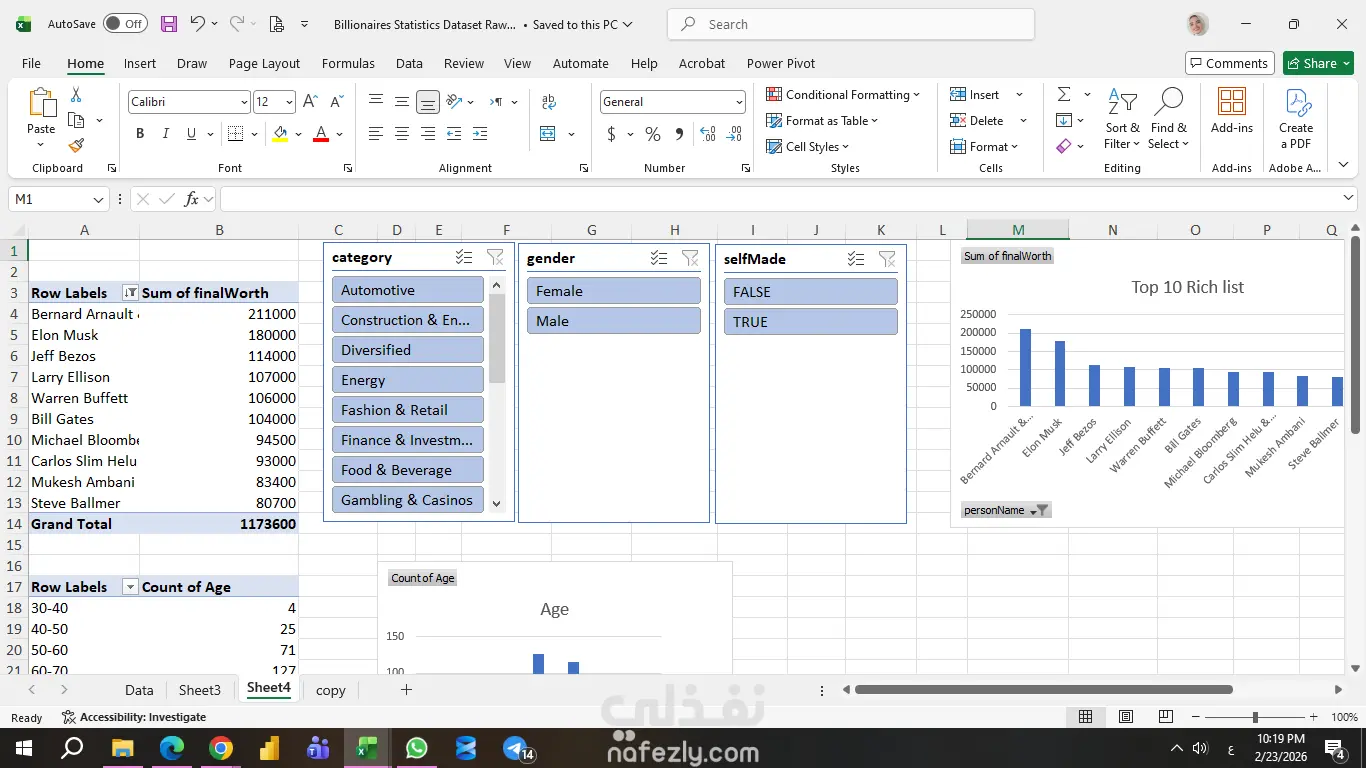1366x768 pixels.
Task: Undo the last action
Action: coord(197,24)
